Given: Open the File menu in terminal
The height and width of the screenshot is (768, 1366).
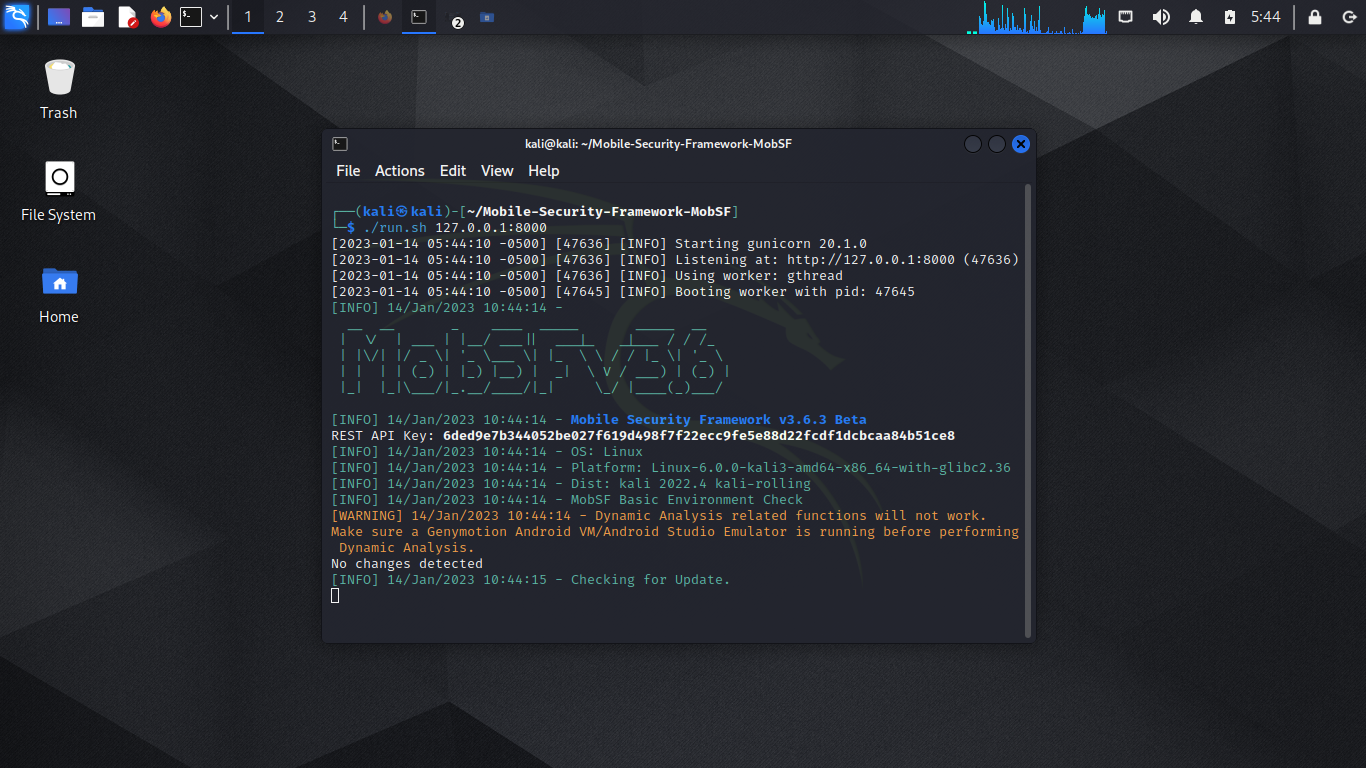Looking at the screenshot, I should pyautogui.click(x=348, y=171).
